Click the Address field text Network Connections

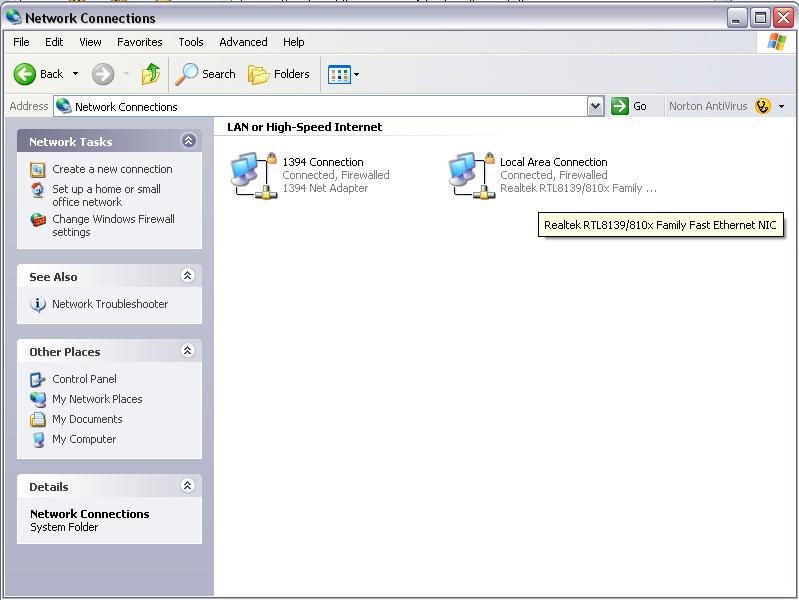pos(126,107)
